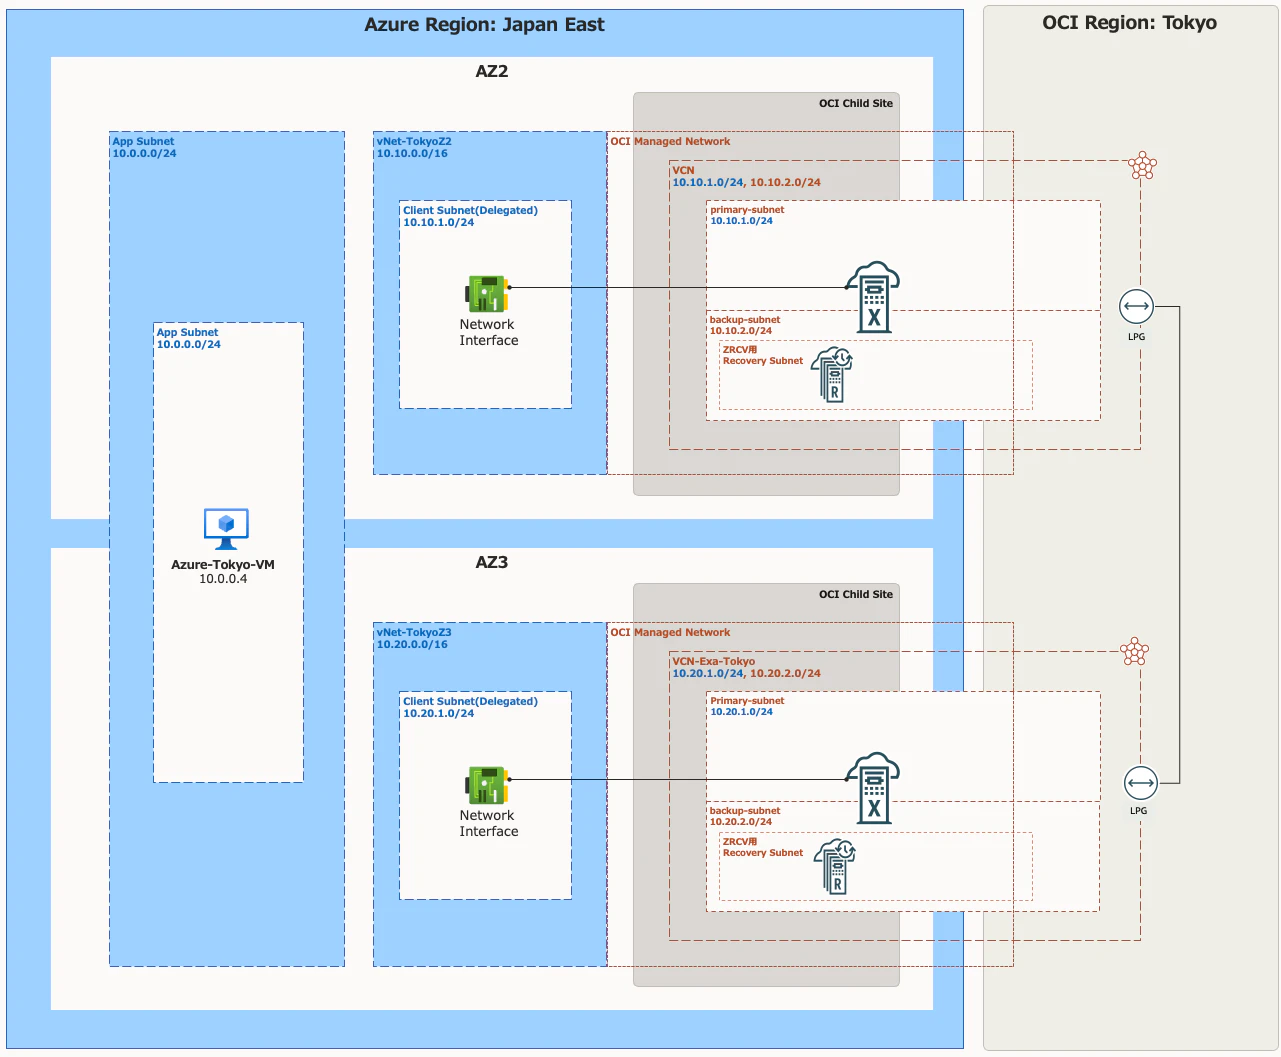Image resolution: width=1281 pixels, height=1057 pixels.
Task: Select the "Network Interface" caption in vNet-TokyoZ2
Action: (488, 332)
